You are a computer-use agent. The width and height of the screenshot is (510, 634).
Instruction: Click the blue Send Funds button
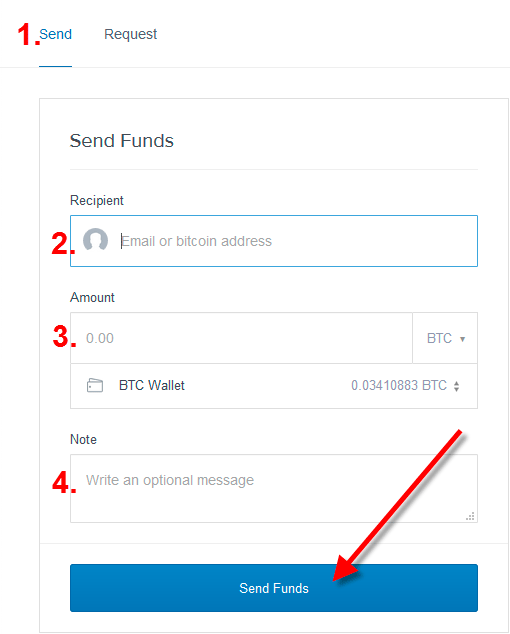click(274, 588)
